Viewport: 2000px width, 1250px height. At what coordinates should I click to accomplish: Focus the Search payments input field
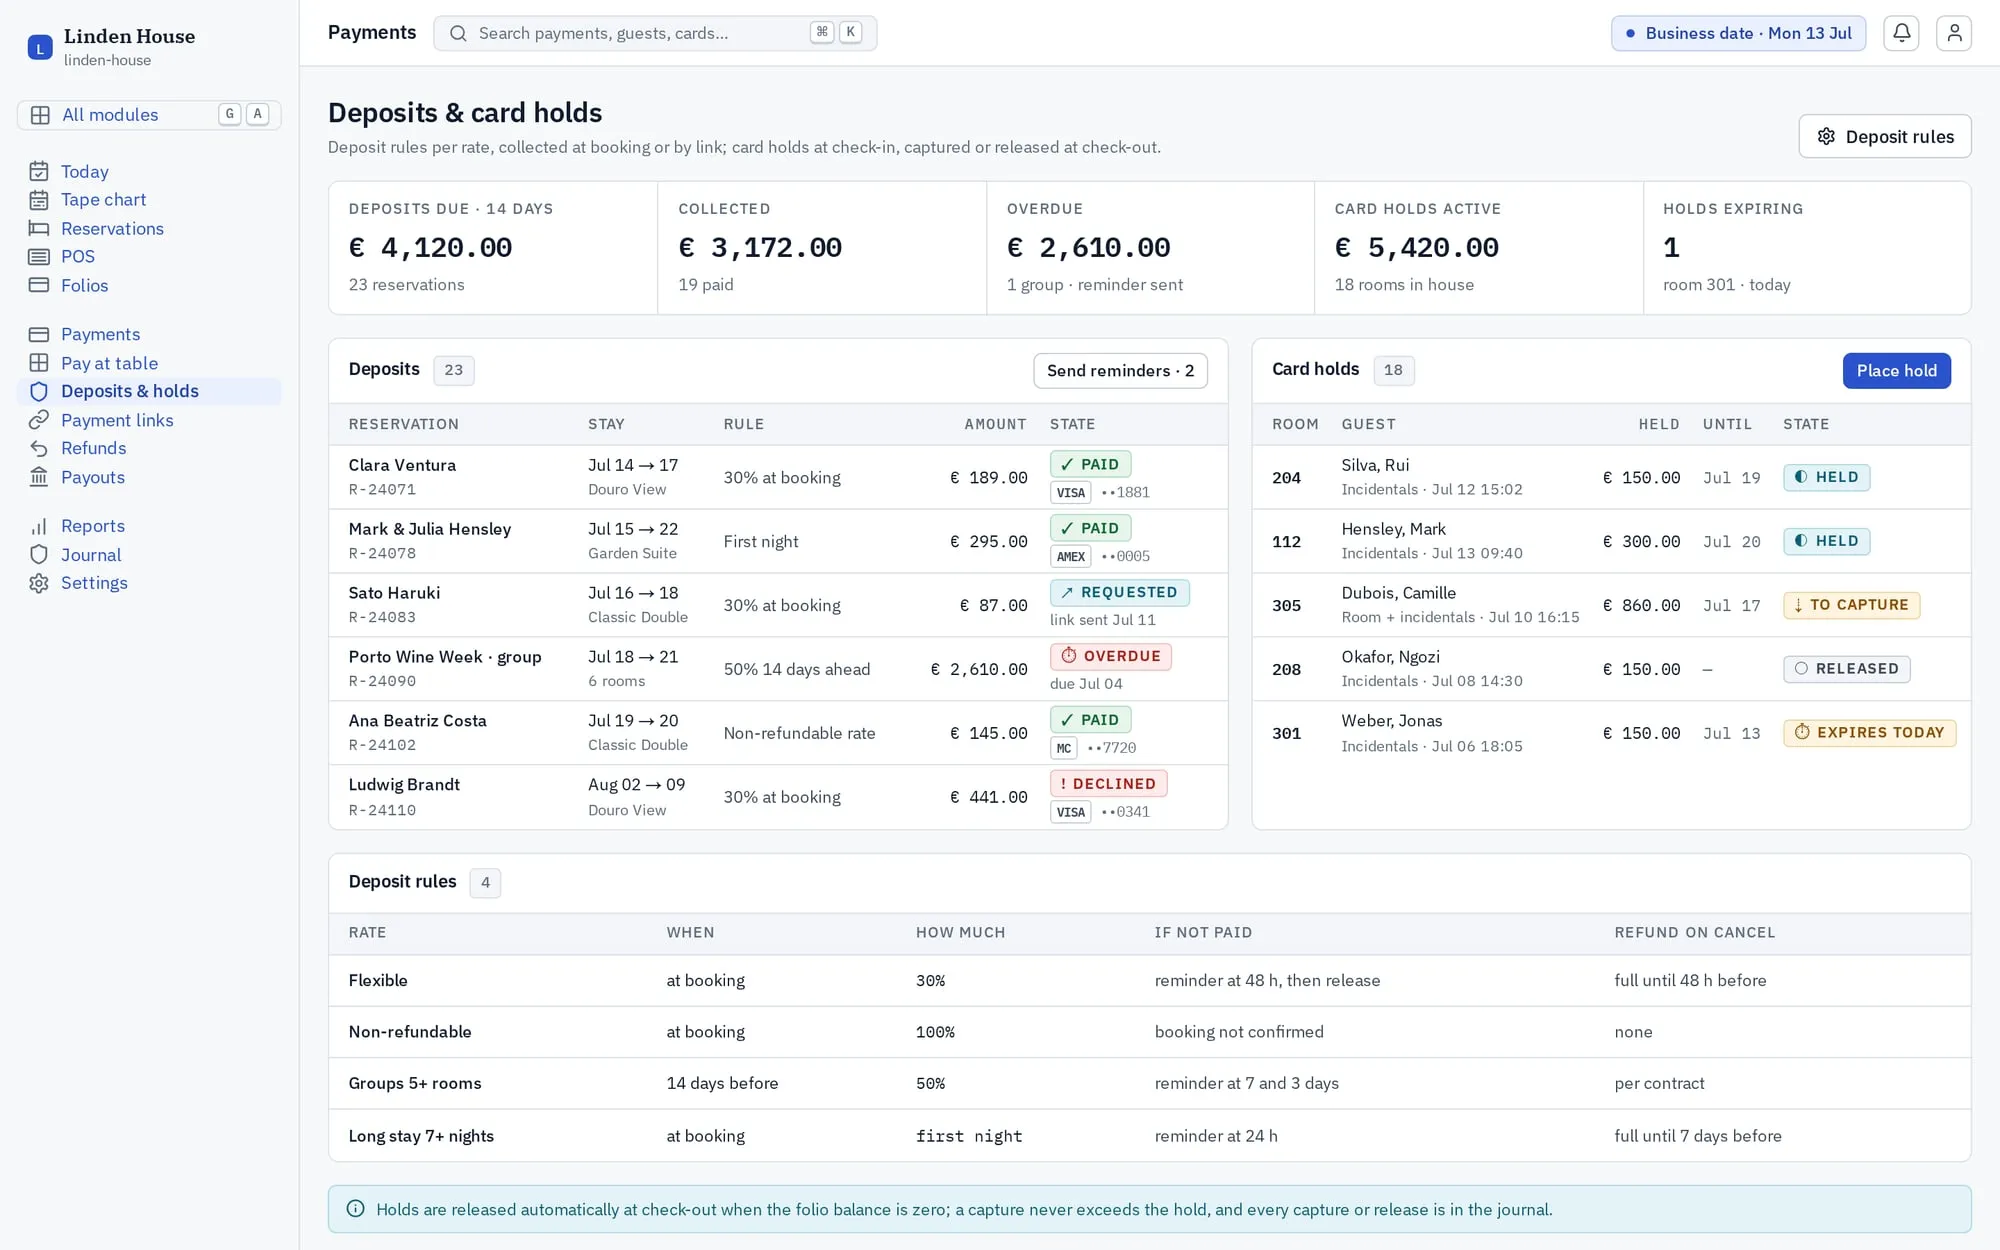tap(655, 33)
